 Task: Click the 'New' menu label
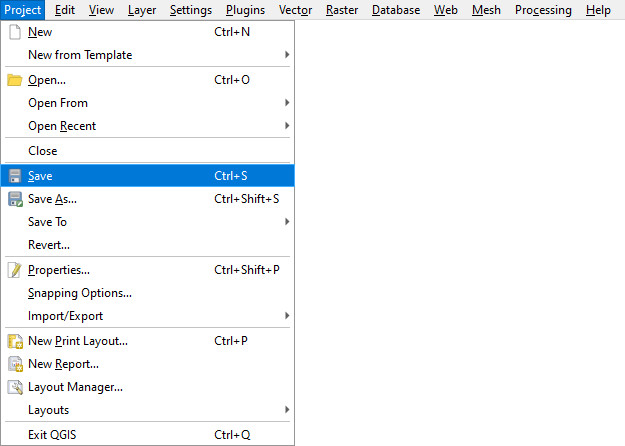coord(40,32)
